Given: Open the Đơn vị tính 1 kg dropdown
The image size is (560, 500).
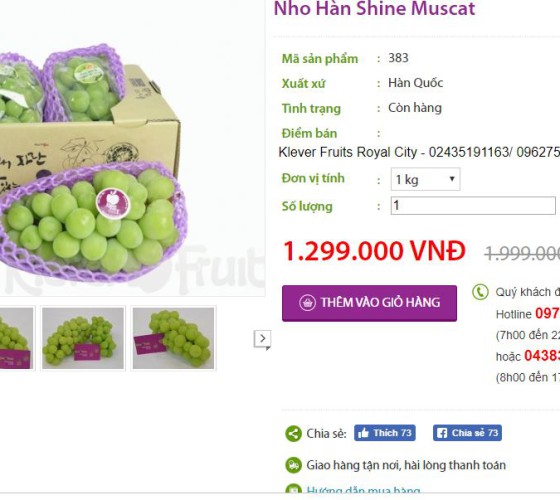Looking at the screenshot, I should pyautogui.click(x=425, y=179).
